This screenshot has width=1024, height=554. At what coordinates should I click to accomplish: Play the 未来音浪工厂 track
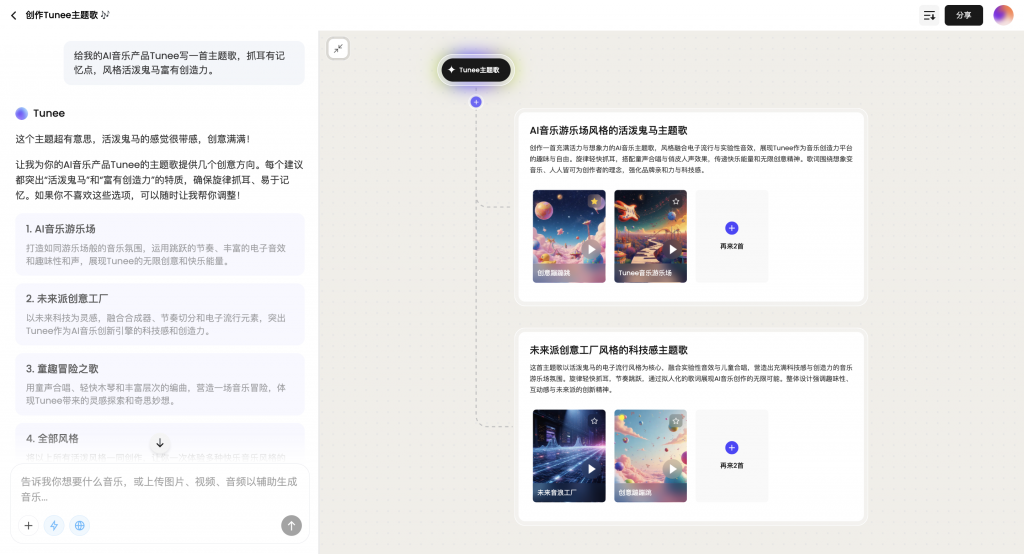(x=592, y=468)
